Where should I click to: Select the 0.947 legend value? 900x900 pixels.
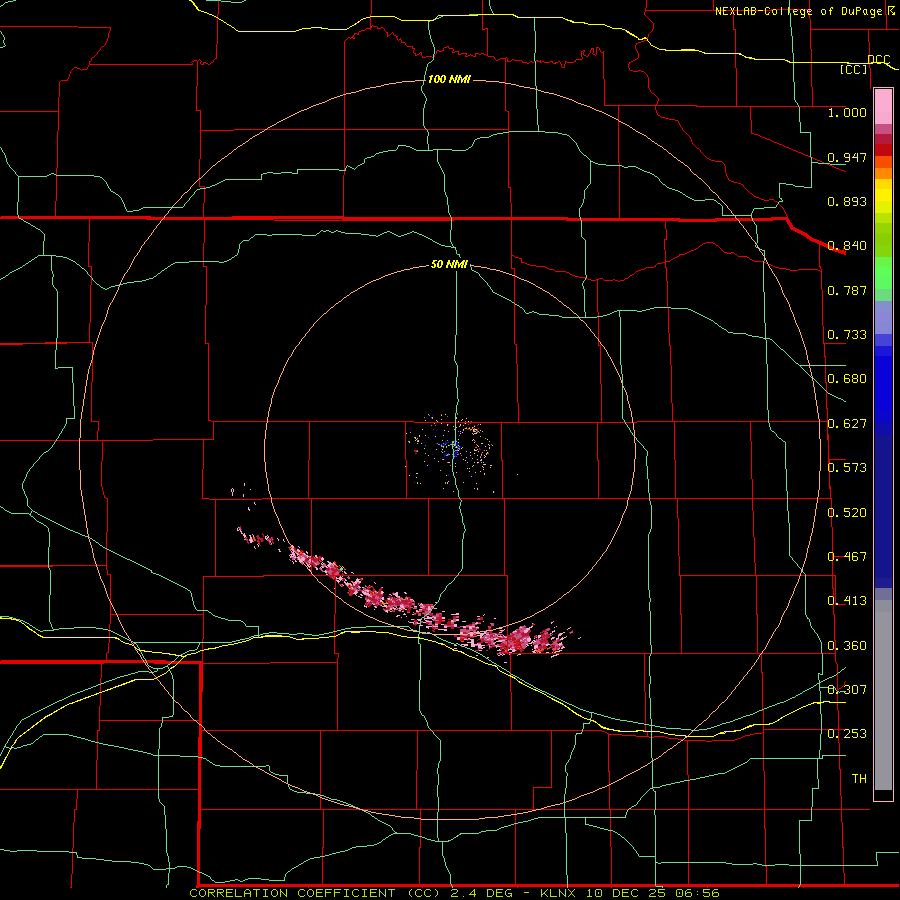847,157
